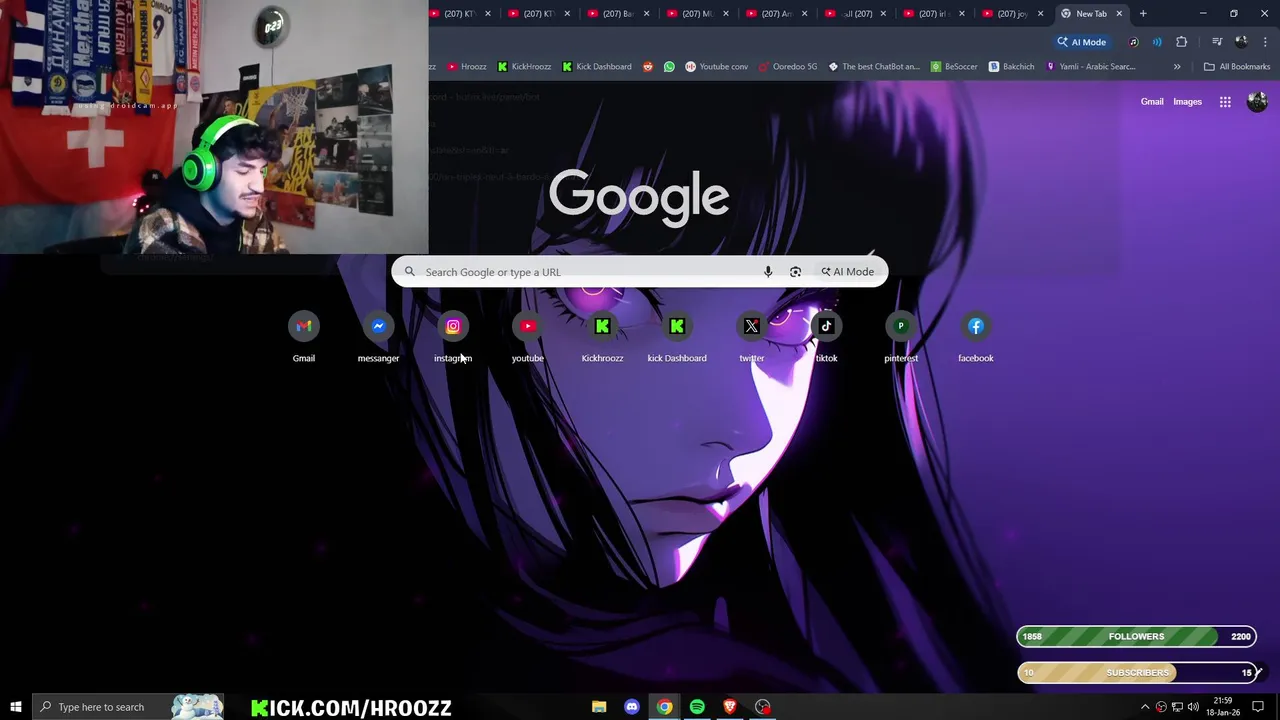This screenshot has width=1280, height=720.
Task: Click Chrome profile avatar in toolbar
Action: (x=1241, y=42)
